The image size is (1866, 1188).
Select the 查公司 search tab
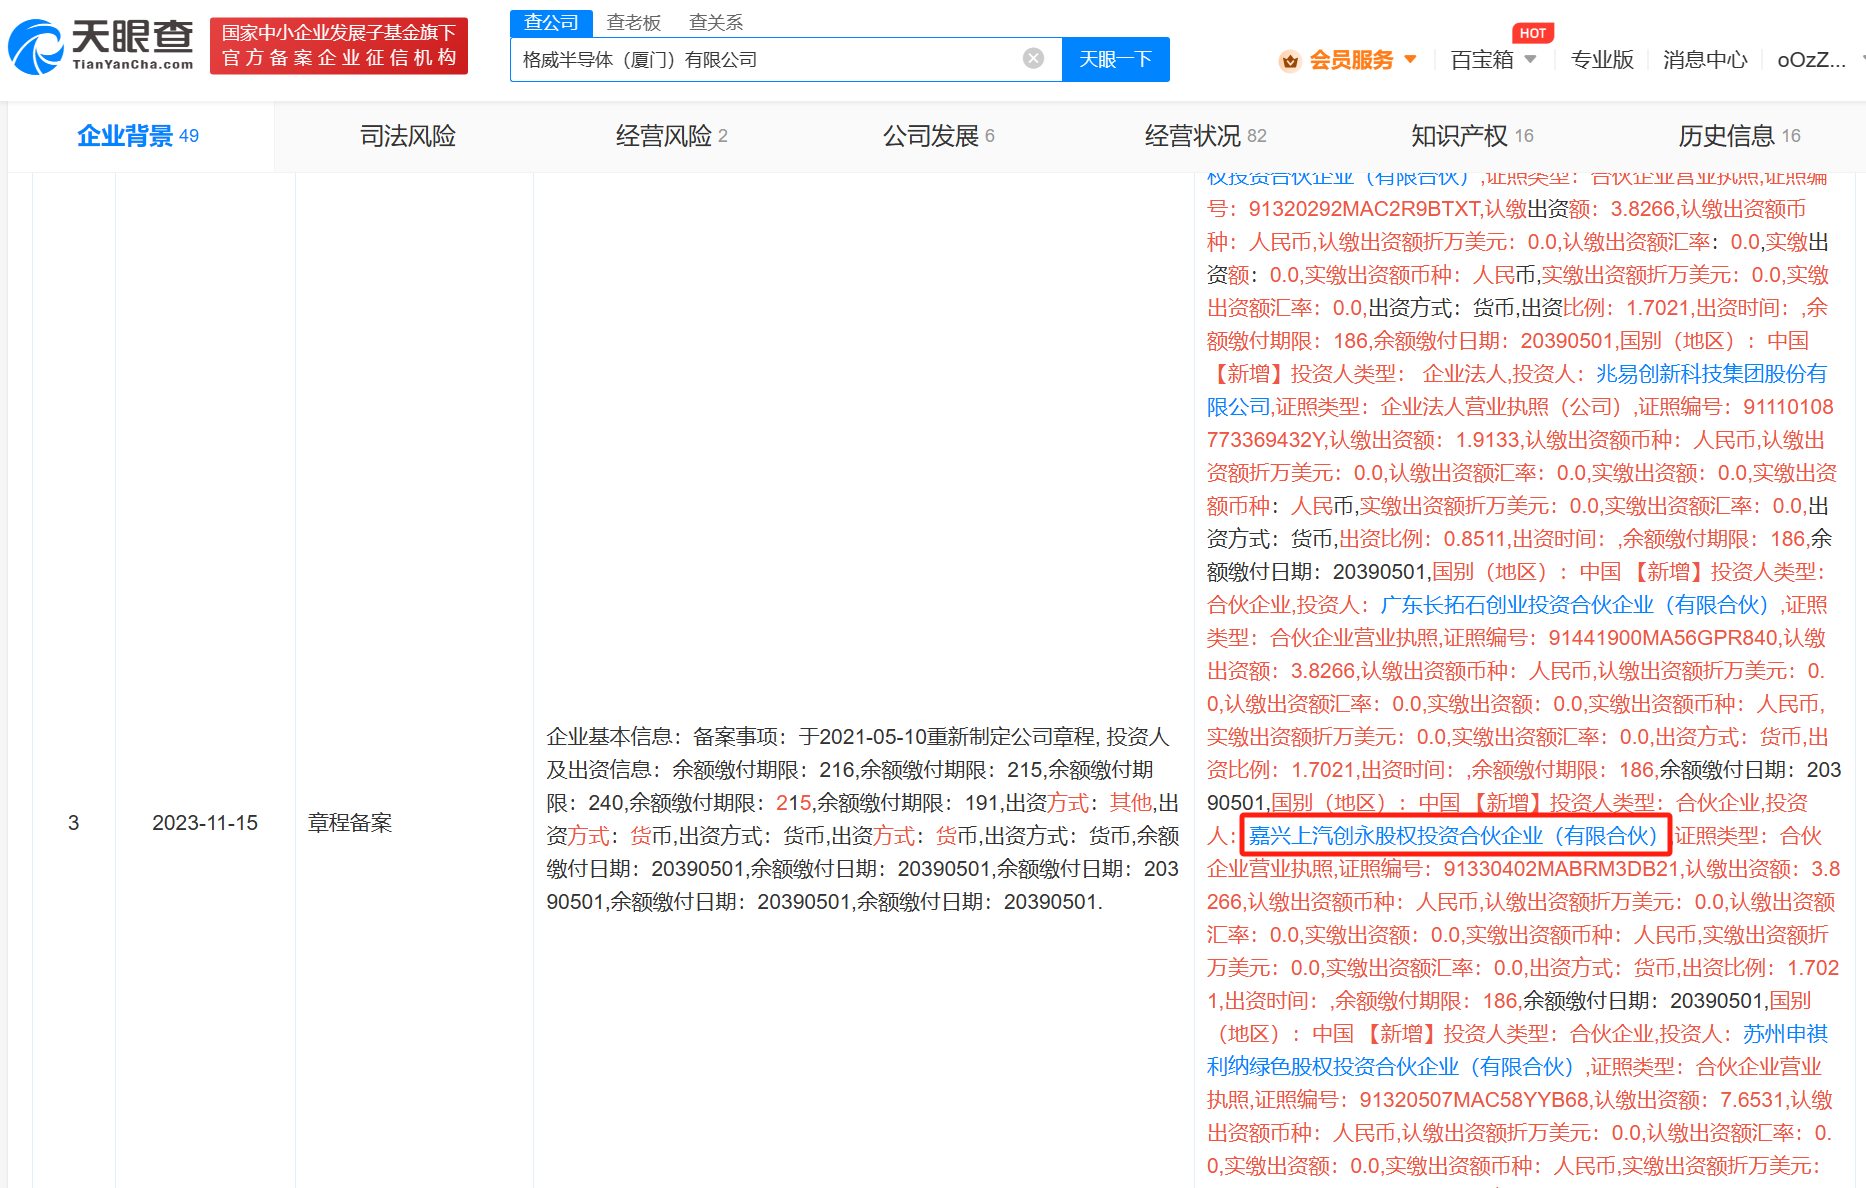pyautogui.click(x=551, y=22)
